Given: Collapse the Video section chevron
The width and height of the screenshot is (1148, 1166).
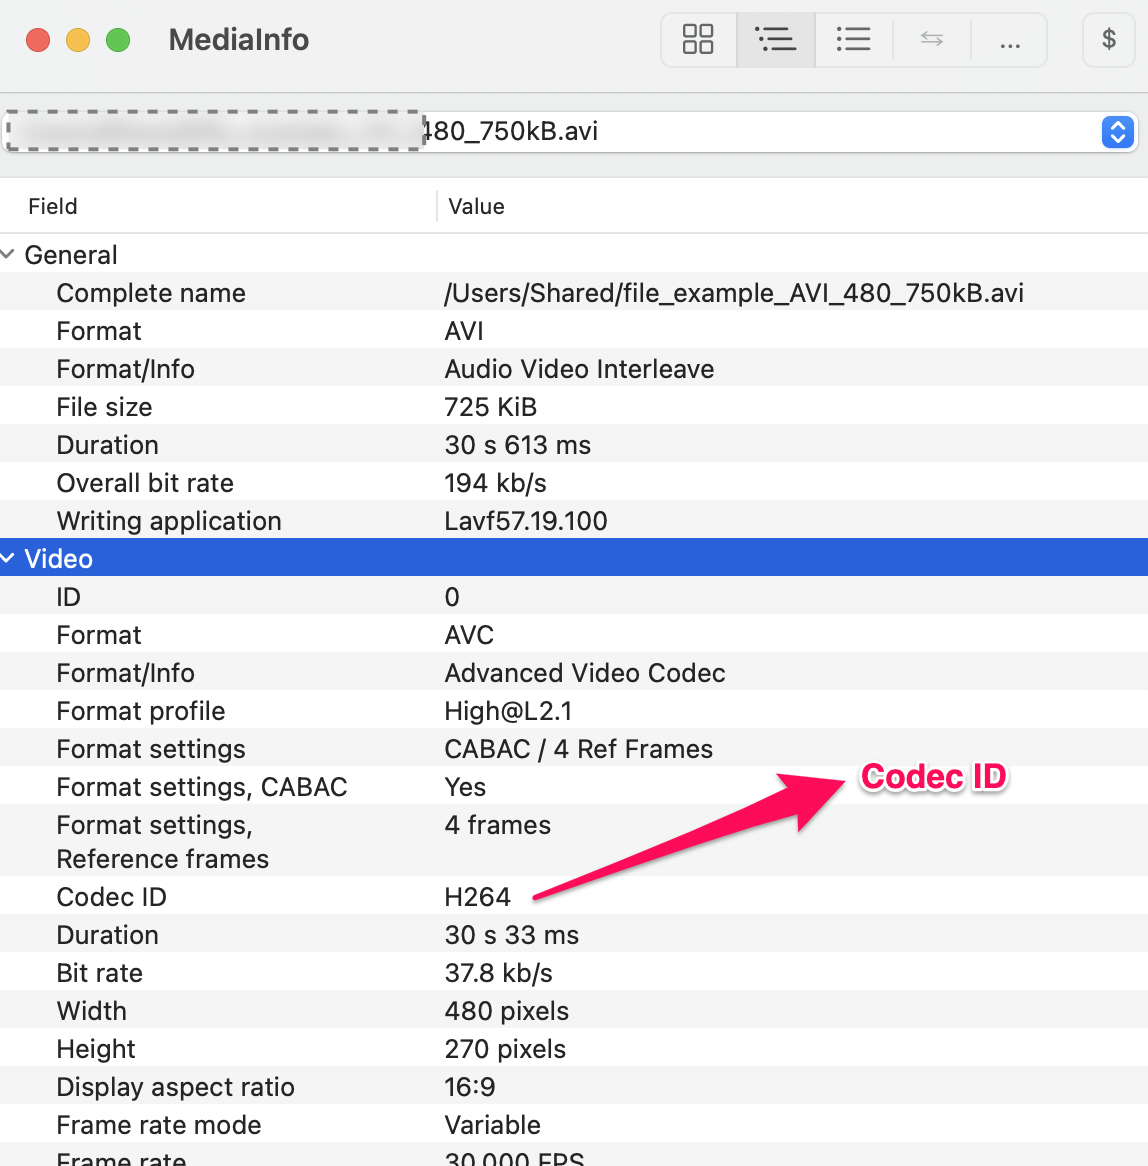Looking at the screenshot, I should (9, 559).
